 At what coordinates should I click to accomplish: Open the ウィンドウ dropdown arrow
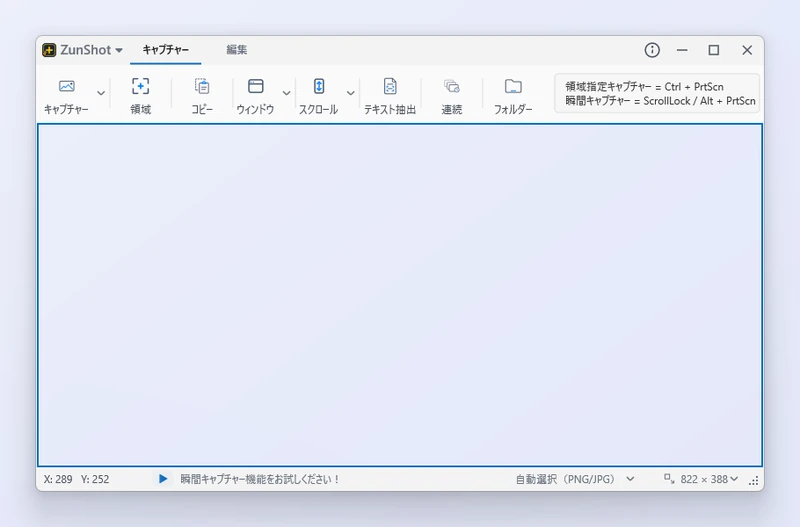click(286, 93)
